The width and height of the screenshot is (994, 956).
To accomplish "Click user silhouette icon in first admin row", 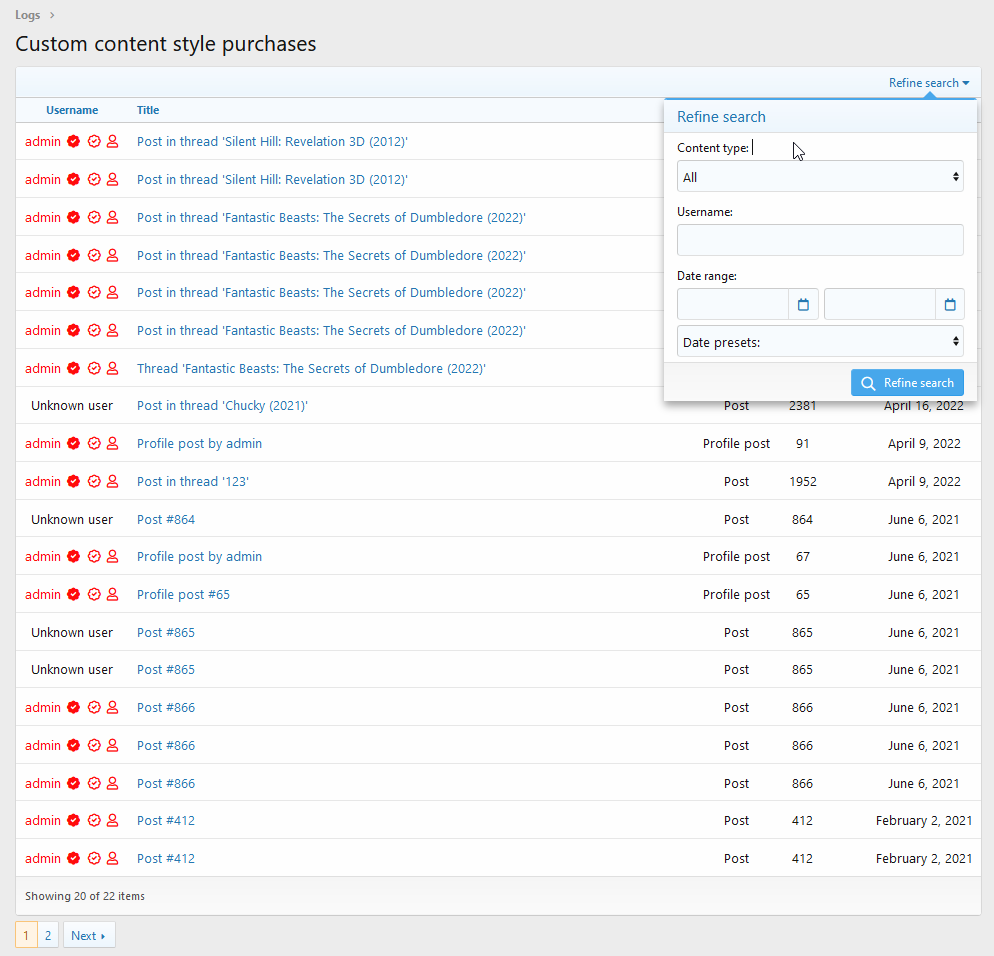I will (113, 142).
